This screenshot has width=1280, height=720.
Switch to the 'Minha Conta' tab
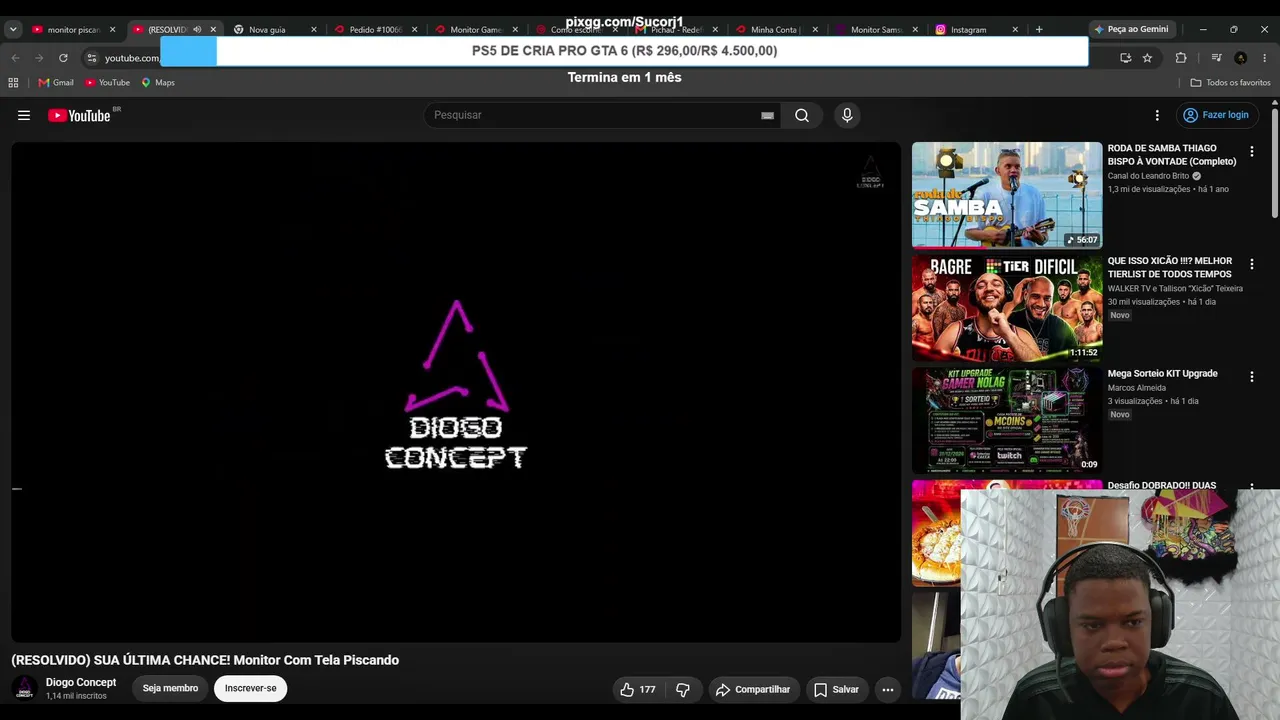click(776, 30)
